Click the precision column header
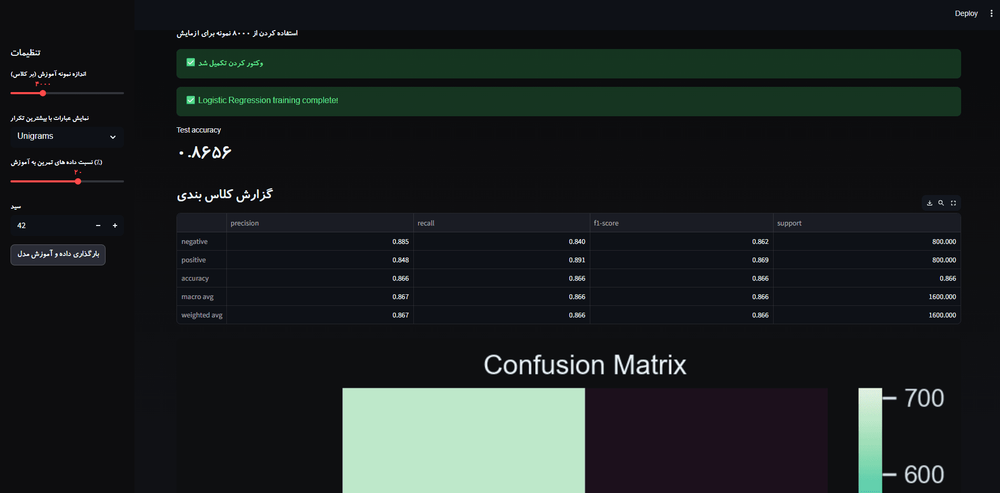Viewport: 1000px width, 493px height. 320,223
